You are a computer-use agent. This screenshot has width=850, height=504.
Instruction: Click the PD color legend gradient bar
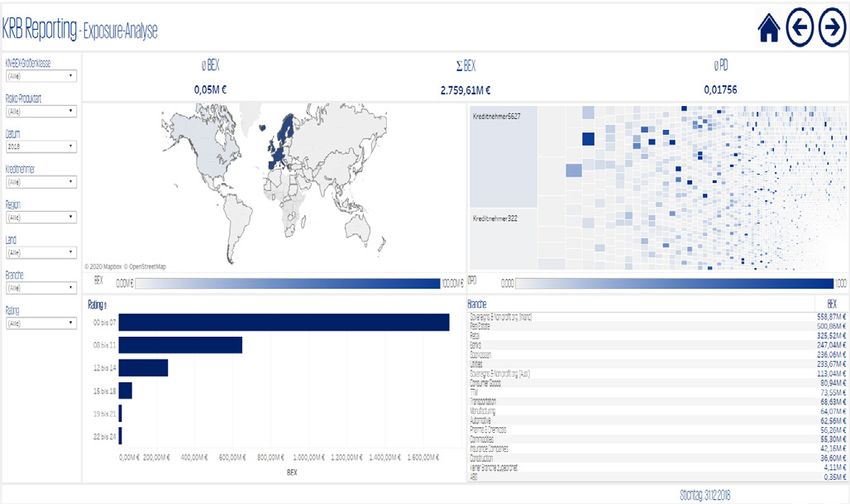pyautogui.click(x=675, y=283)
